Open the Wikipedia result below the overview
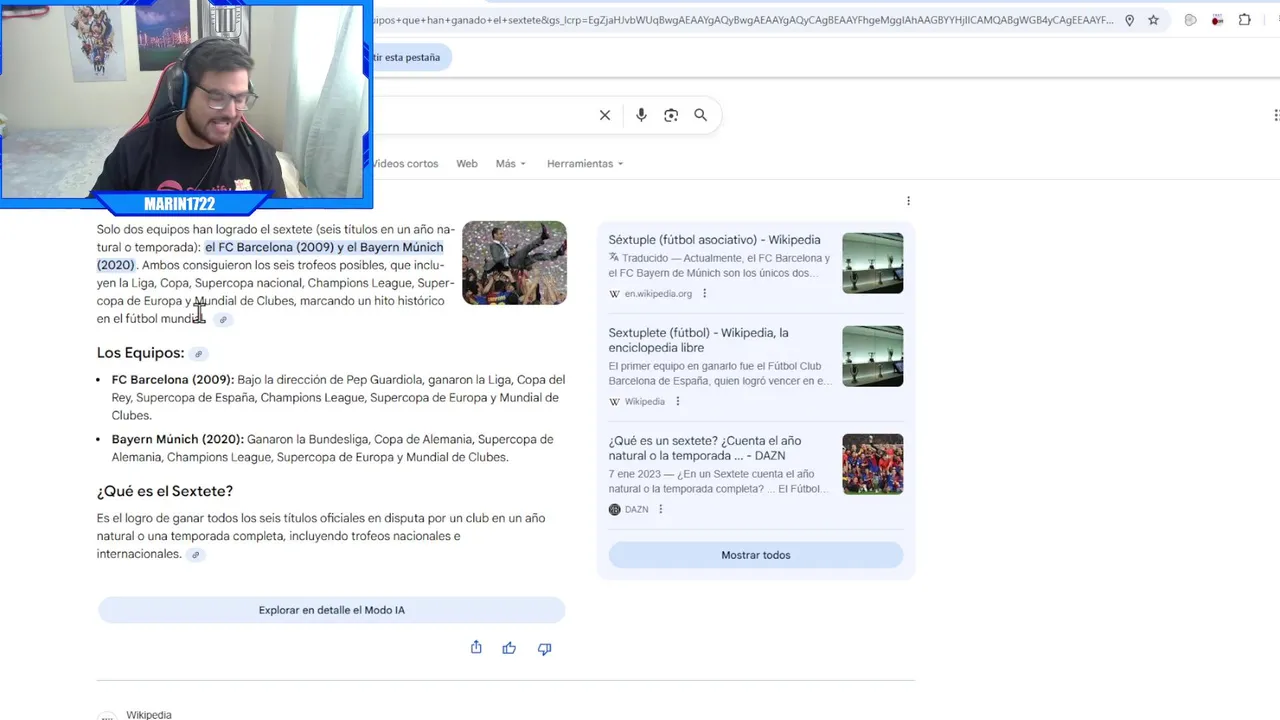Screen dimensions: 1280x720 149,715
